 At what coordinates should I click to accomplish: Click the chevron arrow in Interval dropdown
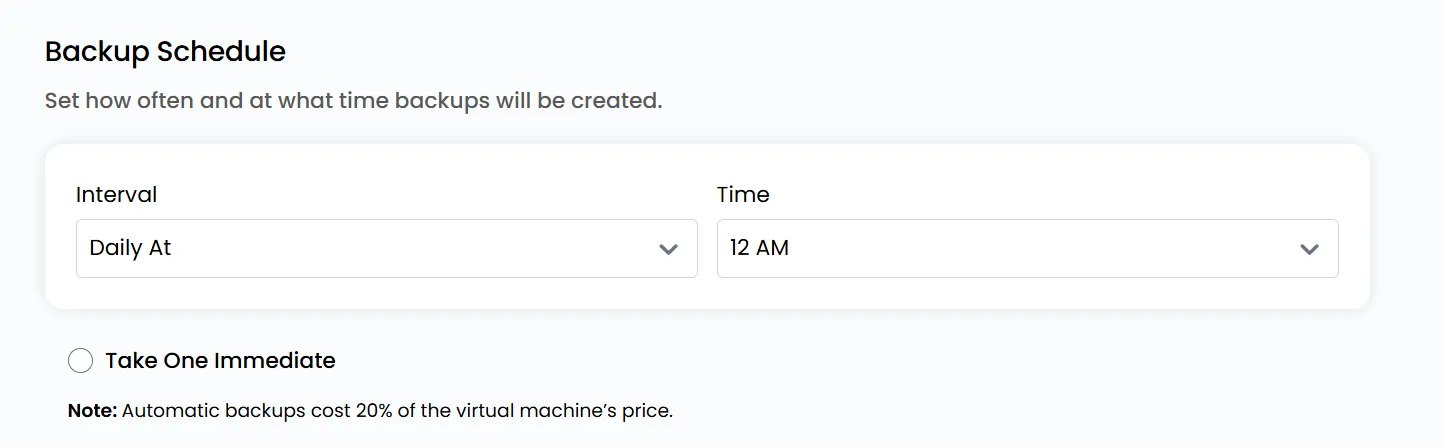pyautogui.click(x=669, y=249)
